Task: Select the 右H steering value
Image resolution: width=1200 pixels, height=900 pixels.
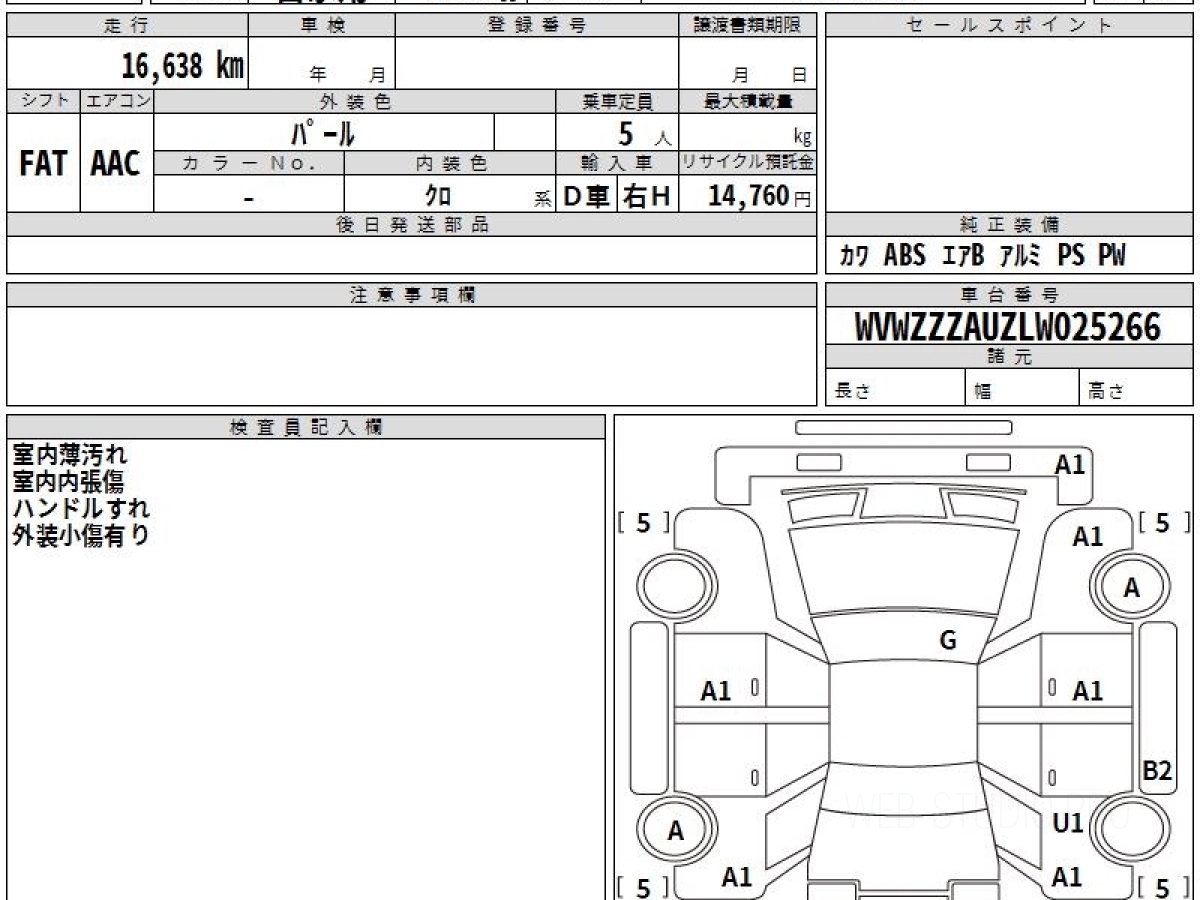Action: pyautogui.click(x=647, y=197)
